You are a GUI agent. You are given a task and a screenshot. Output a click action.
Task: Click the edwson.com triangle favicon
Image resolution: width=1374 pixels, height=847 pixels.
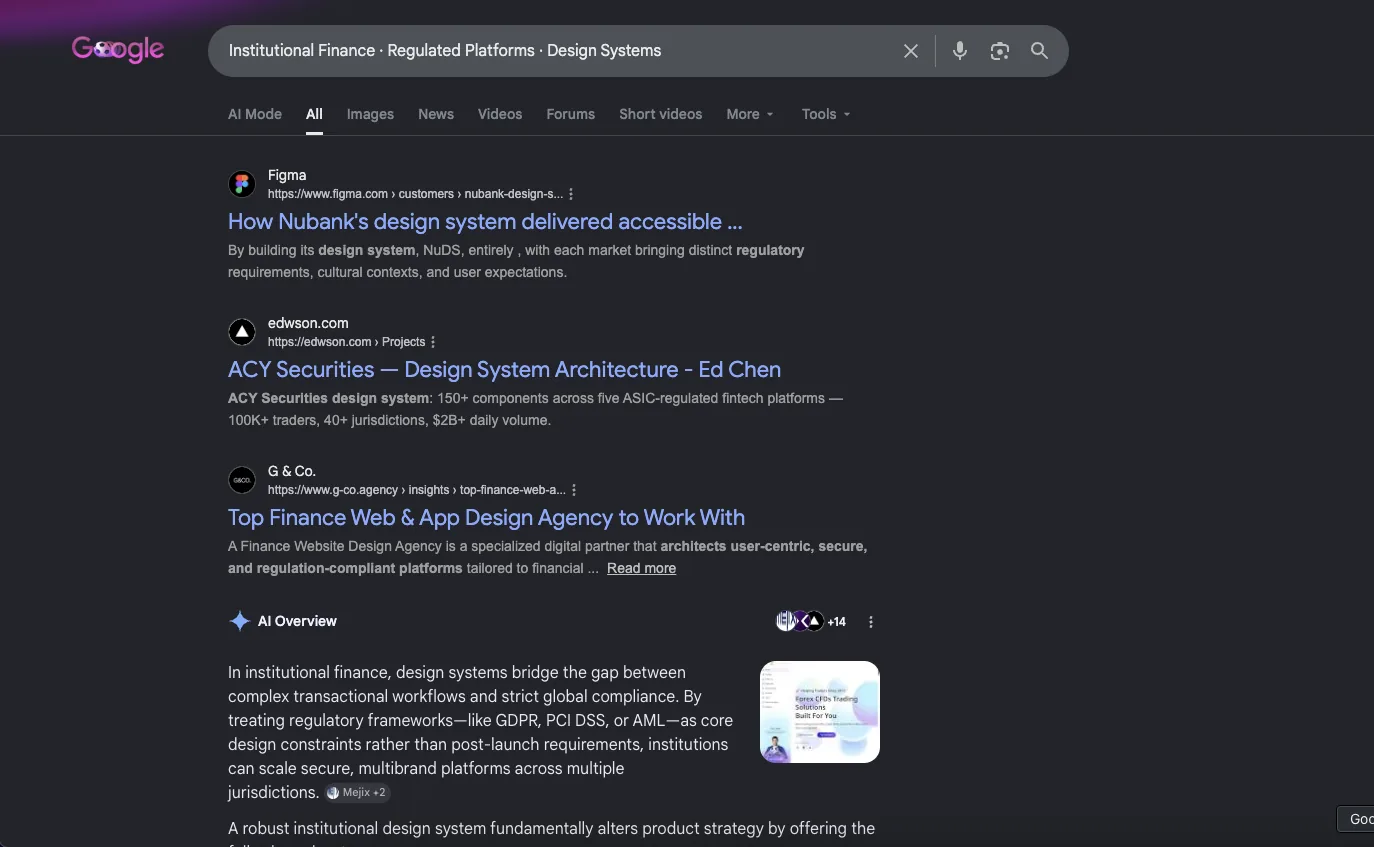242,332
